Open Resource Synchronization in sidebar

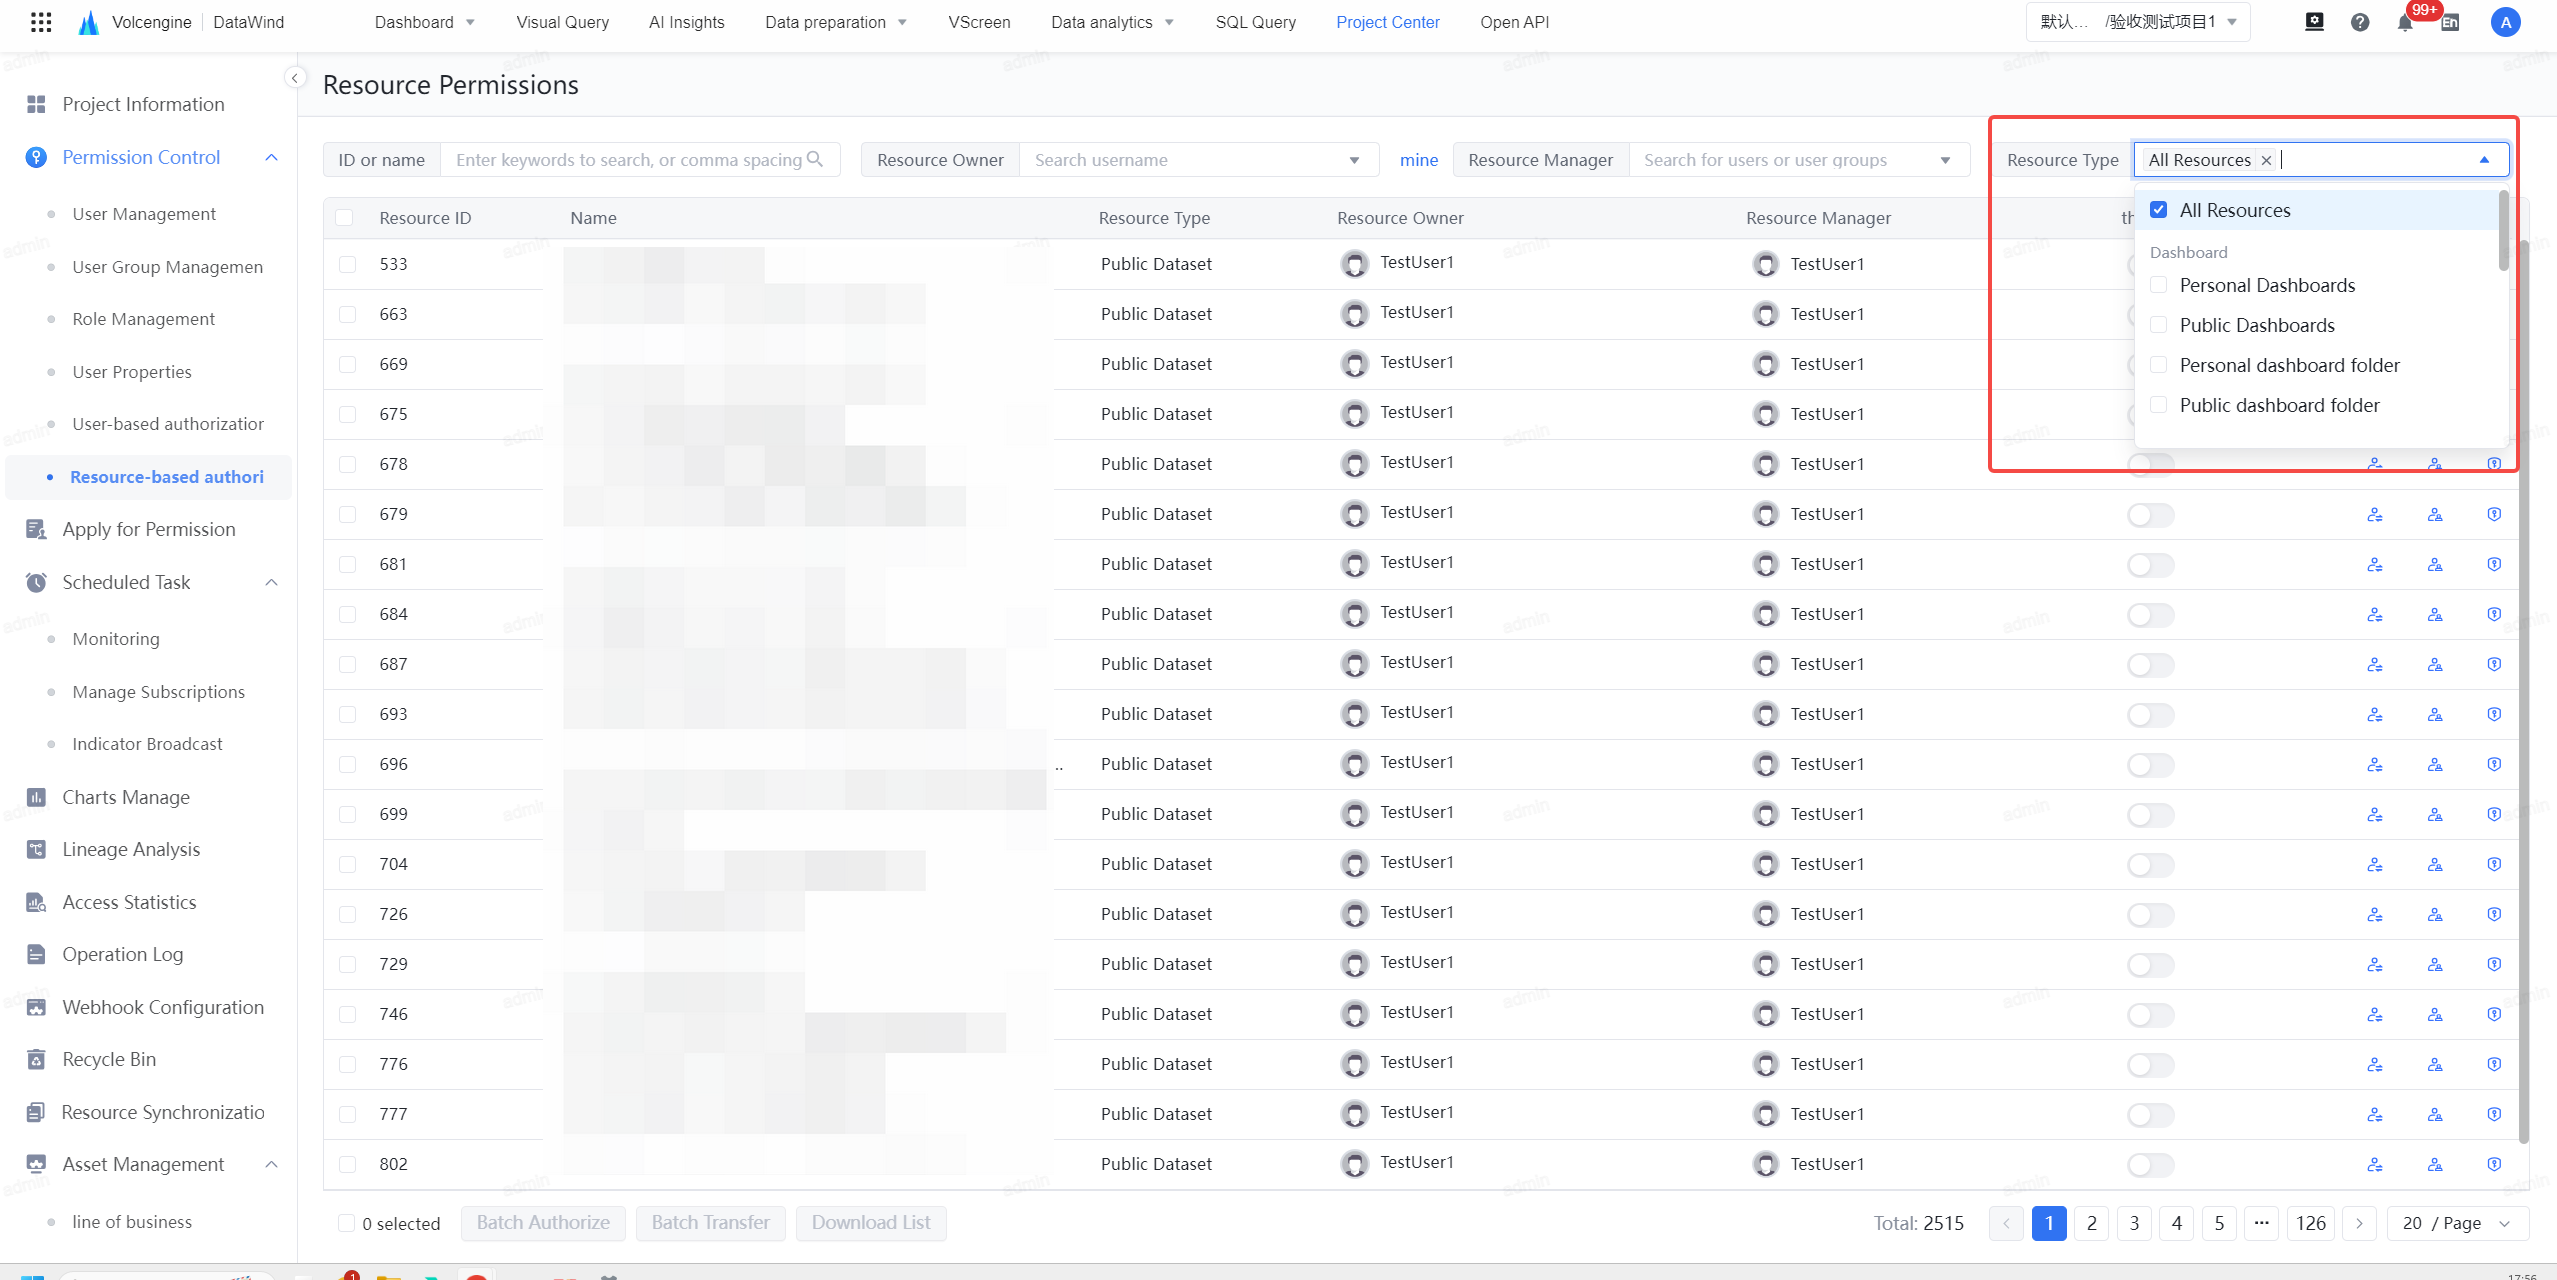tap(163, 1112)
